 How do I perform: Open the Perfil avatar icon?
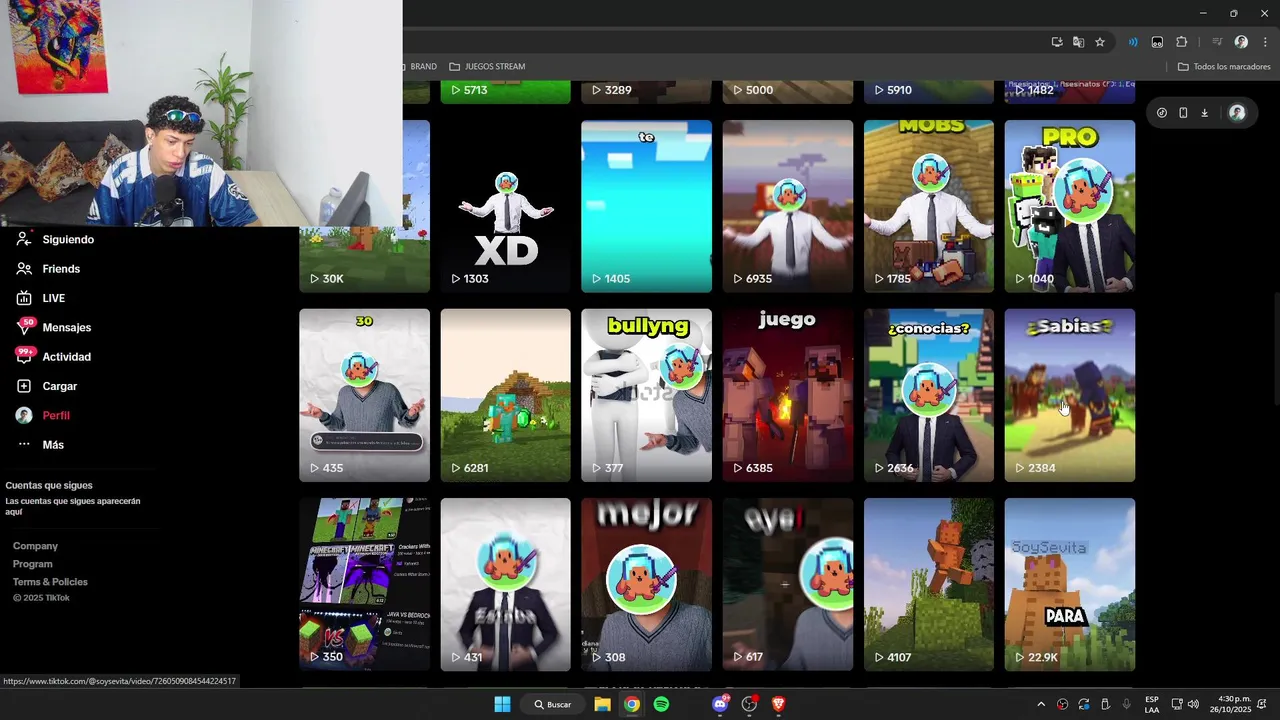point(24,415)
